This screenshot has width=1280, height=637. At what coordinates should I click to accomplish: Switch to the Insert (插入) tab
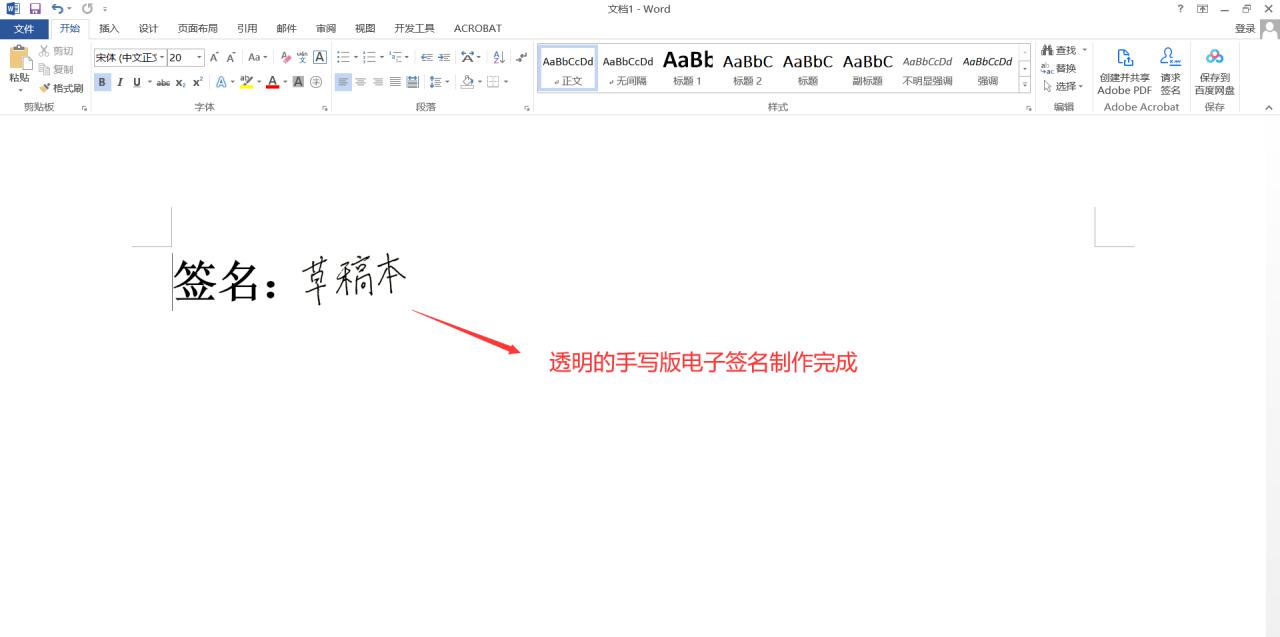click(x=109, y=29)
